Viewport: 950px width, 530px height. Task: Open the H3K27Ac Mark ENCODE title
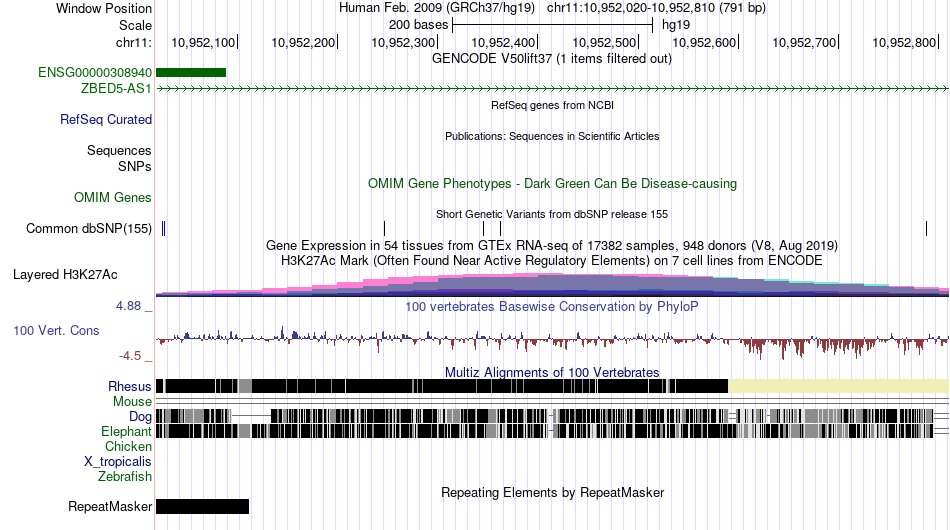click(x=552, y=260)
